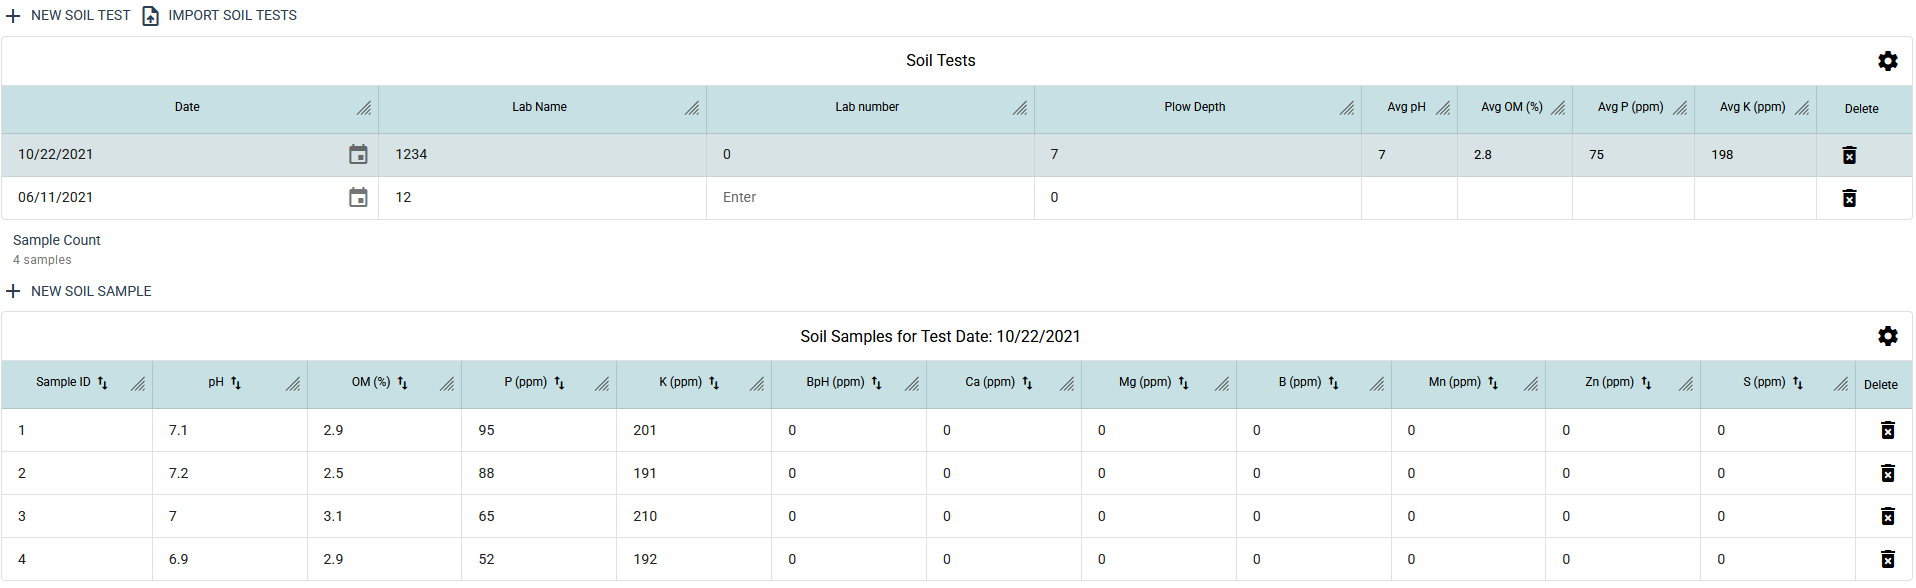Delete the 10/22/2021 soil test
This screenshot has height=588, width=1916.
(1849, 155)
